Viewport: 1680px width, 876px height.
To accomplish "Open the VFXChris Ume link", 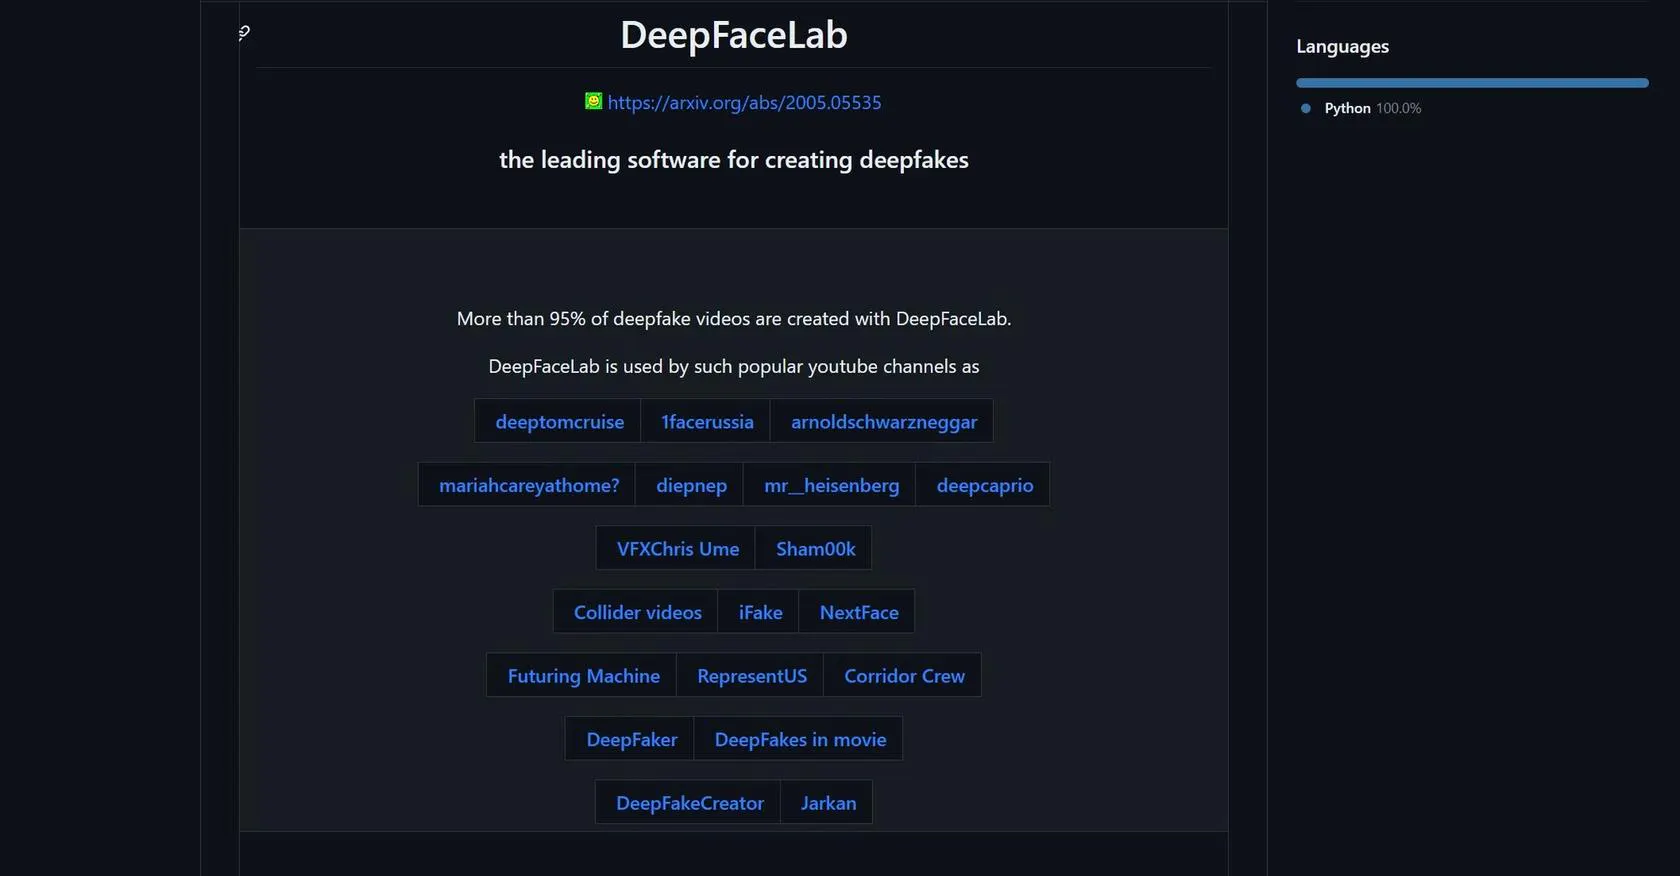I will (678, 549).
